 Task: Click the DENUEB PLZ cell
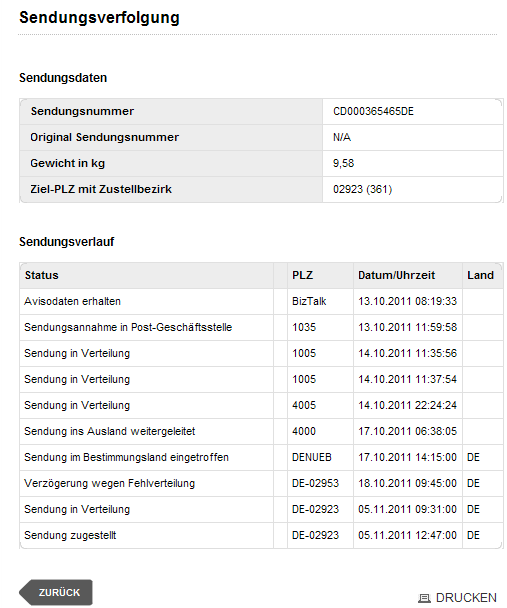pyautogui.click(x=312, y=457)
